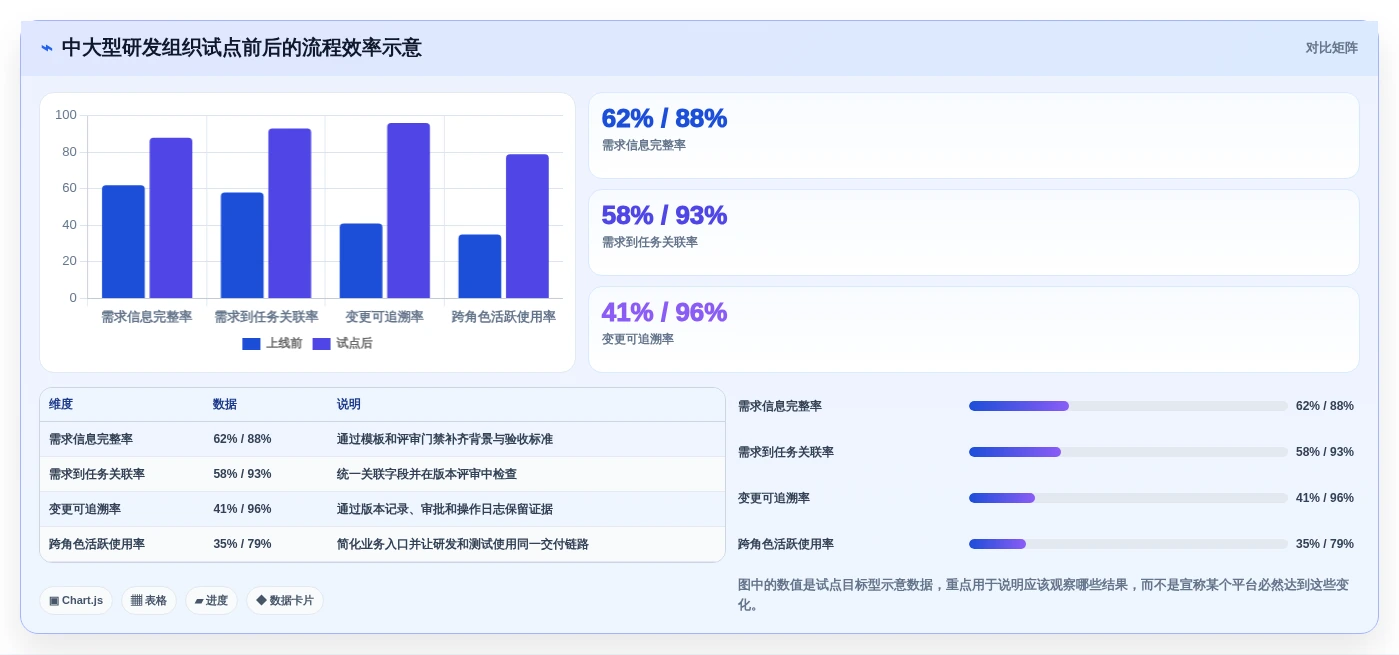Click the 进度 tag chip
Viewport: 1399px width, 655px height.
point(211,600)
